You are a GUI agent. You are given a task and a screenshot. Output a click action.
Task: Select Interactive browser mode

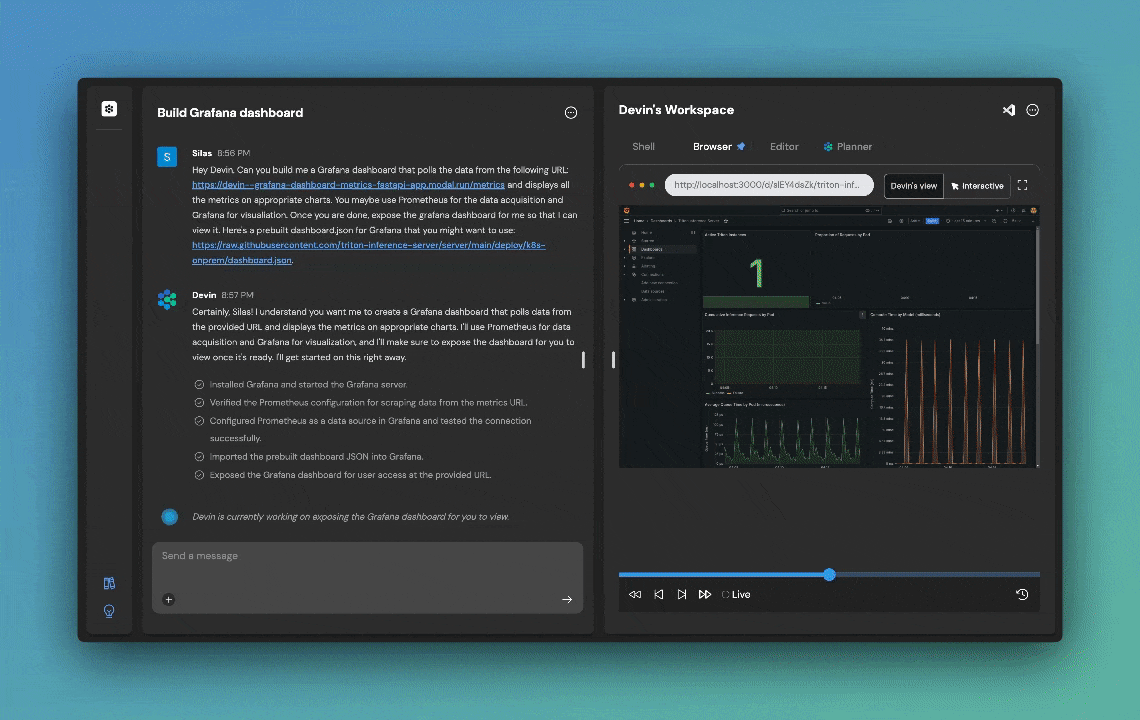tap(977, 185)
